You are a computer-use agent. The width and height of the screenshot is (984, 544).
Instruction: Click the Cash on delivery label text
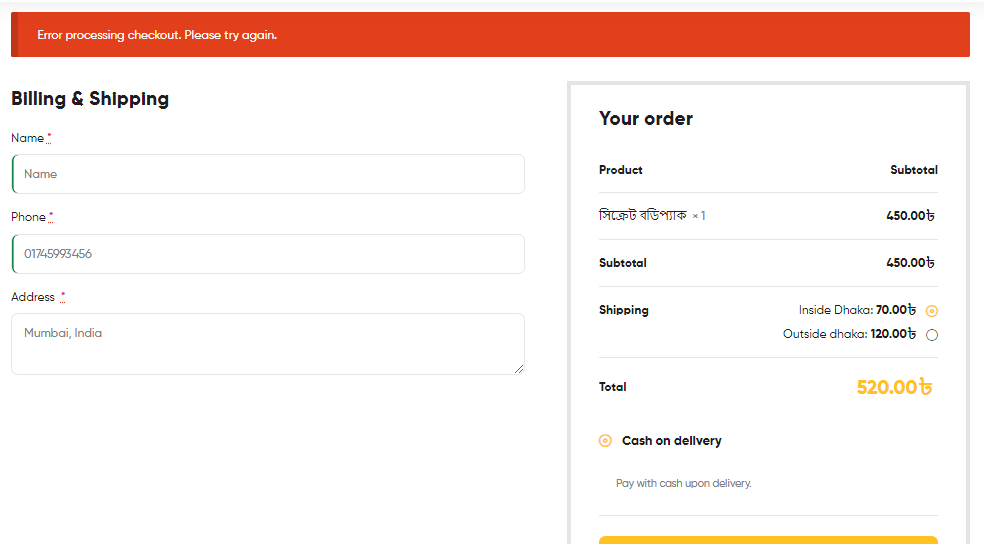point(671,440)
